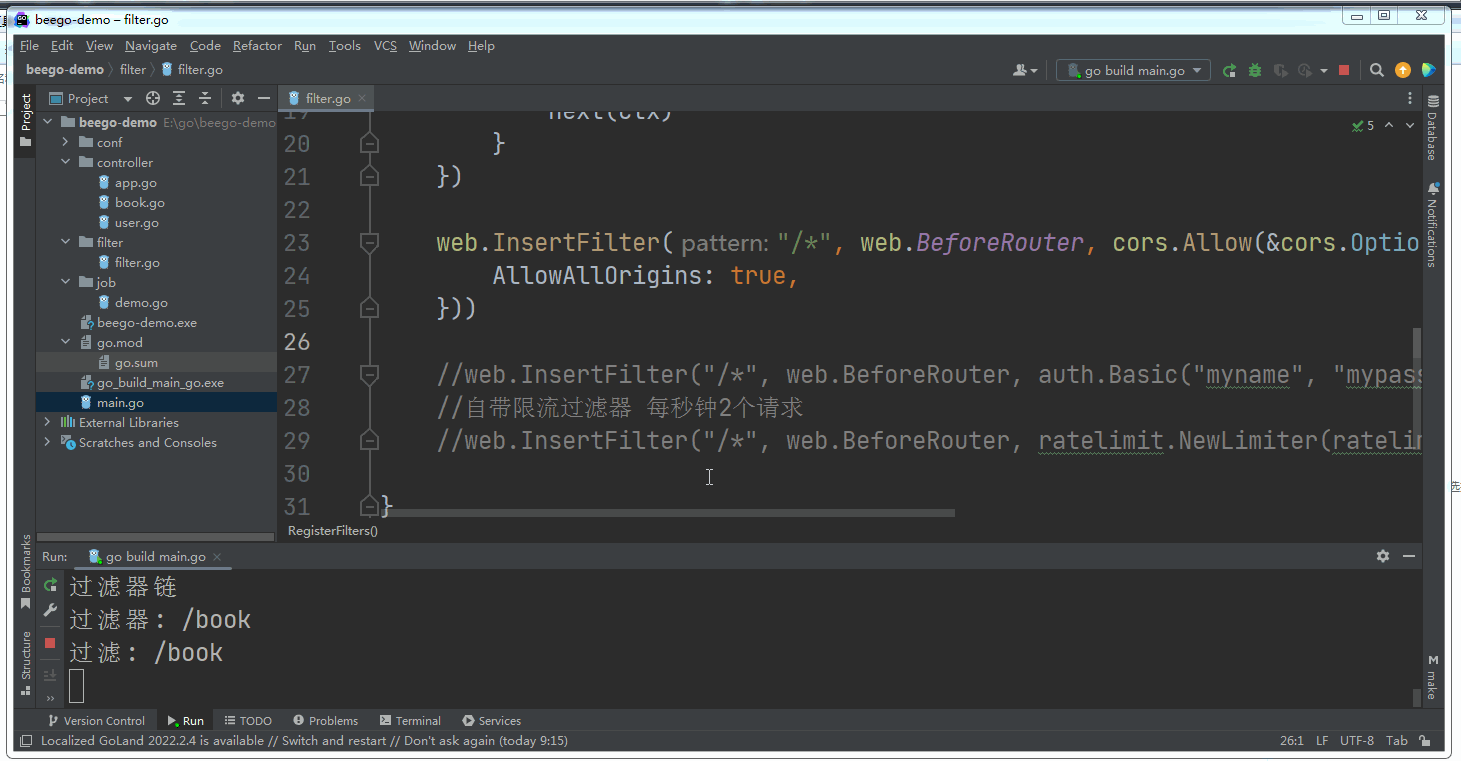This screenshot has height=761, width=1461.
Task: Rerun go build main.go from top toolbar
Action: point(1229,70)
